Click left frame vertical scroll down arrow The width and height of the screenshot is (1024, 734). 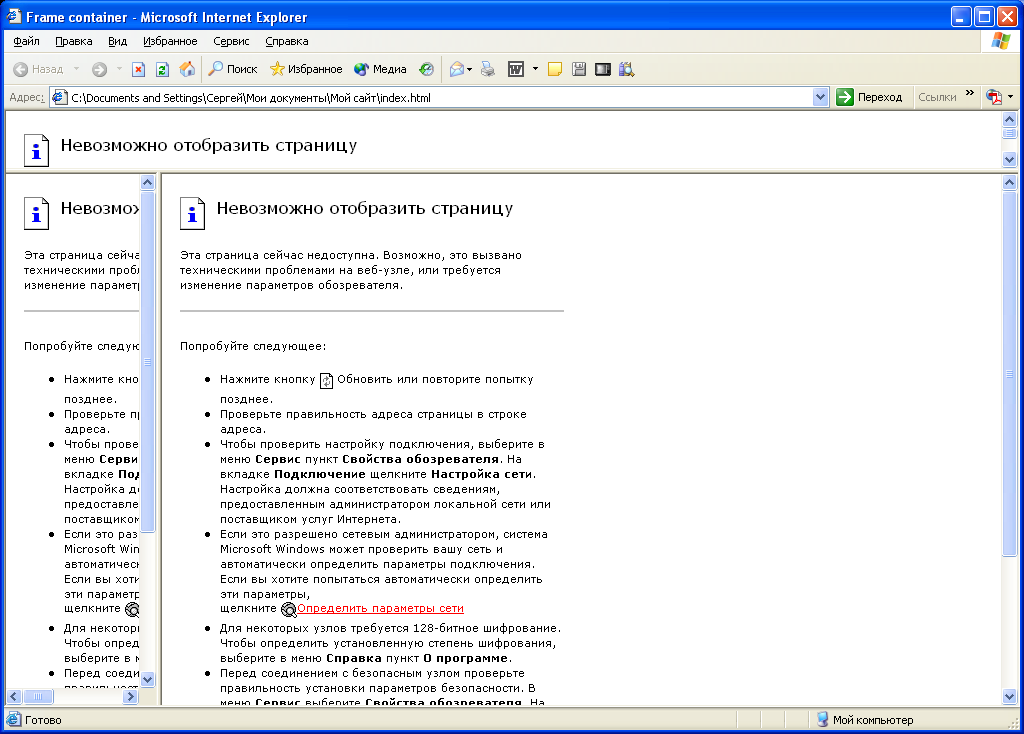tap(148, 680)
